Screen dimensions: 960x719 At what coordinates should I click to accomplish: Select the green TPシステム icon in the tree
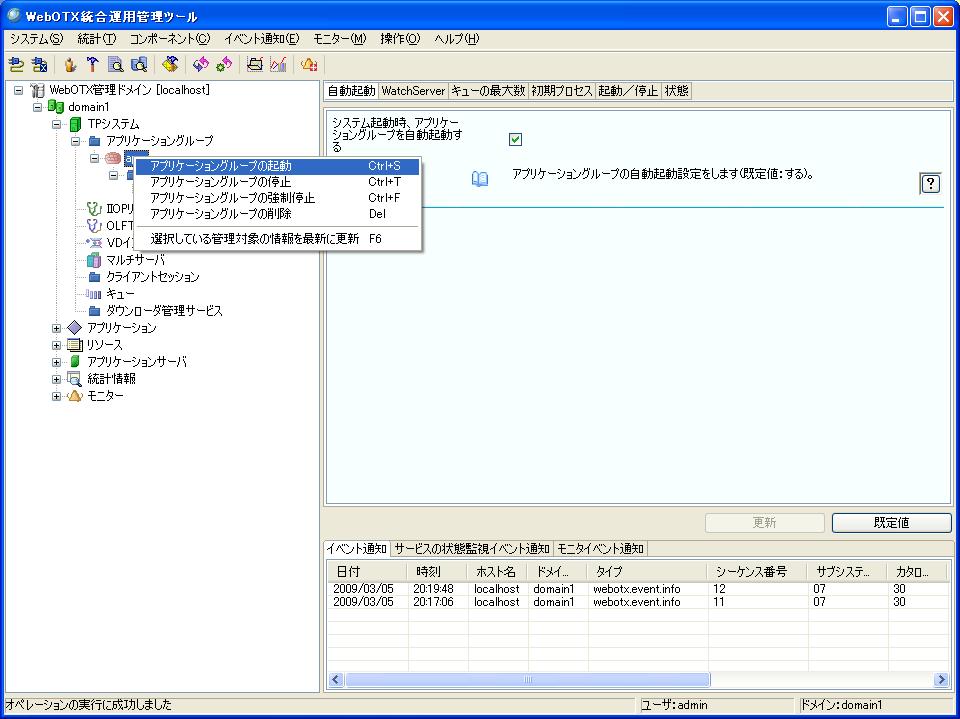click(x=75, y=124)
